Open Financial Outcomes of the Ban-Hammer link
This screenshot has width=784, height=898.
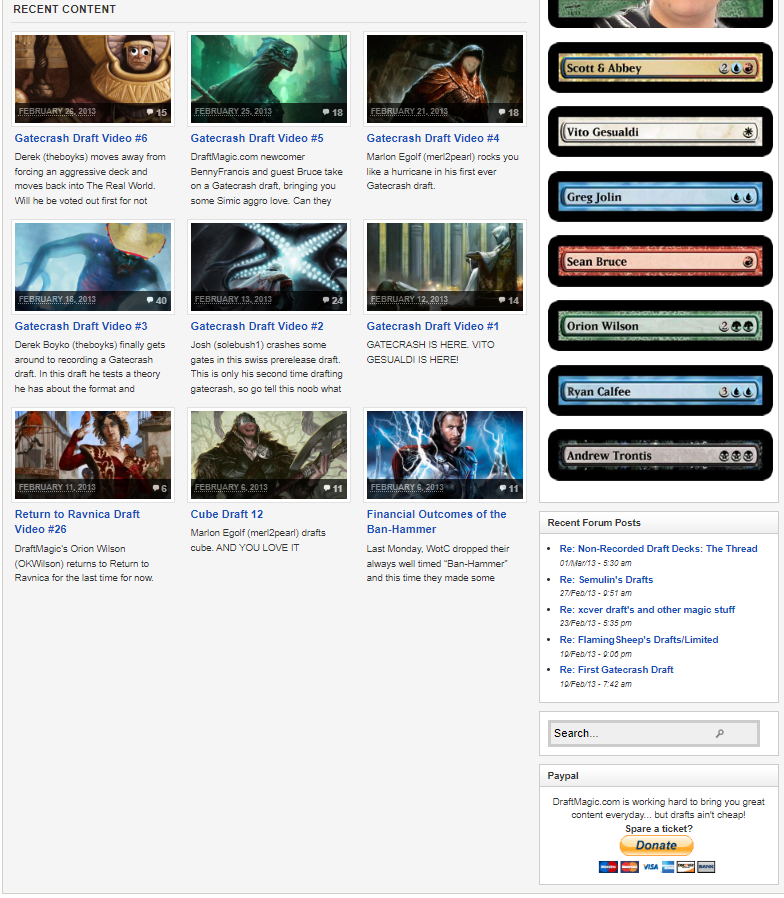[x=436, y=522]
